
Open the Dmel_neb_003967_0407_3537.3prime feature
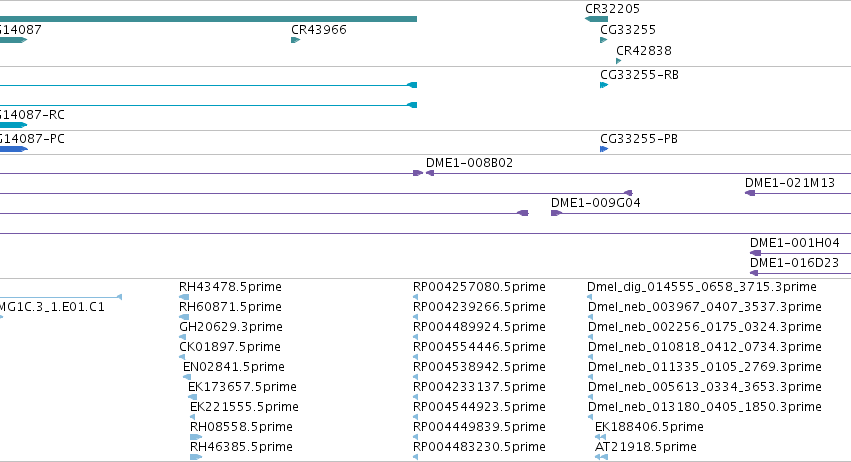(x=704, y=306)
